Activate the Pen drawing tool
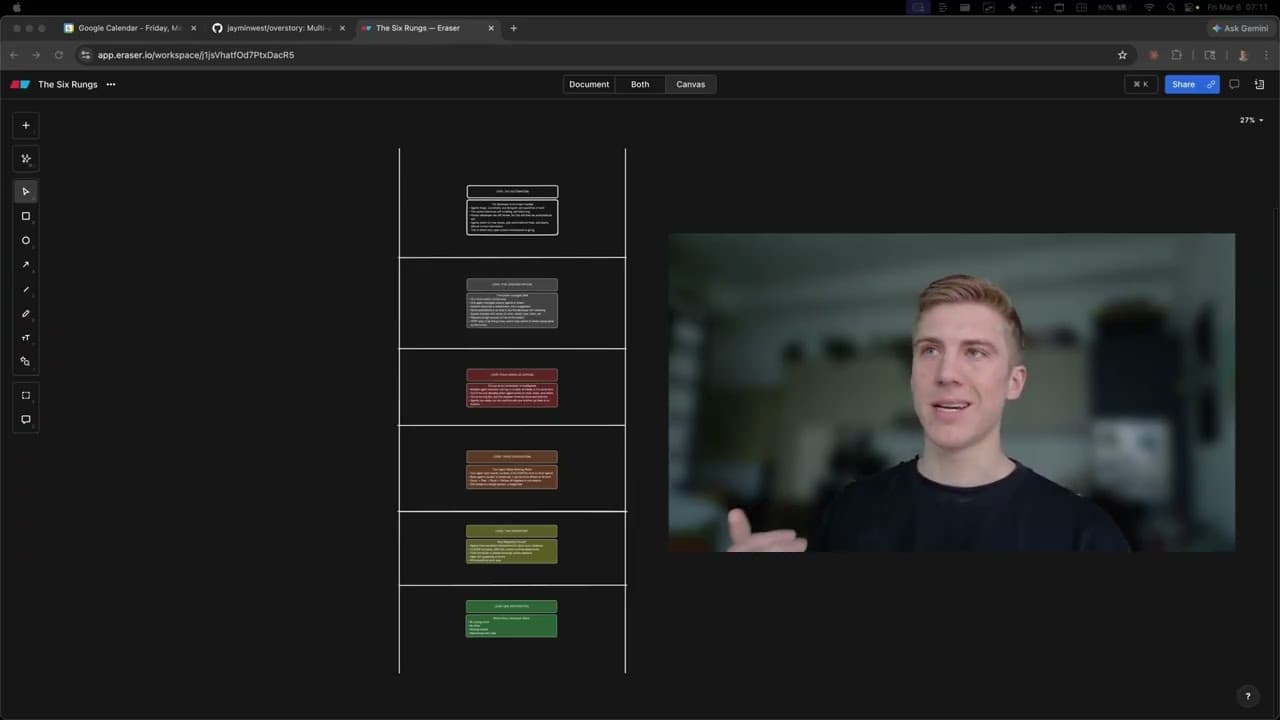1280x720 pixels. pos(26,314)
